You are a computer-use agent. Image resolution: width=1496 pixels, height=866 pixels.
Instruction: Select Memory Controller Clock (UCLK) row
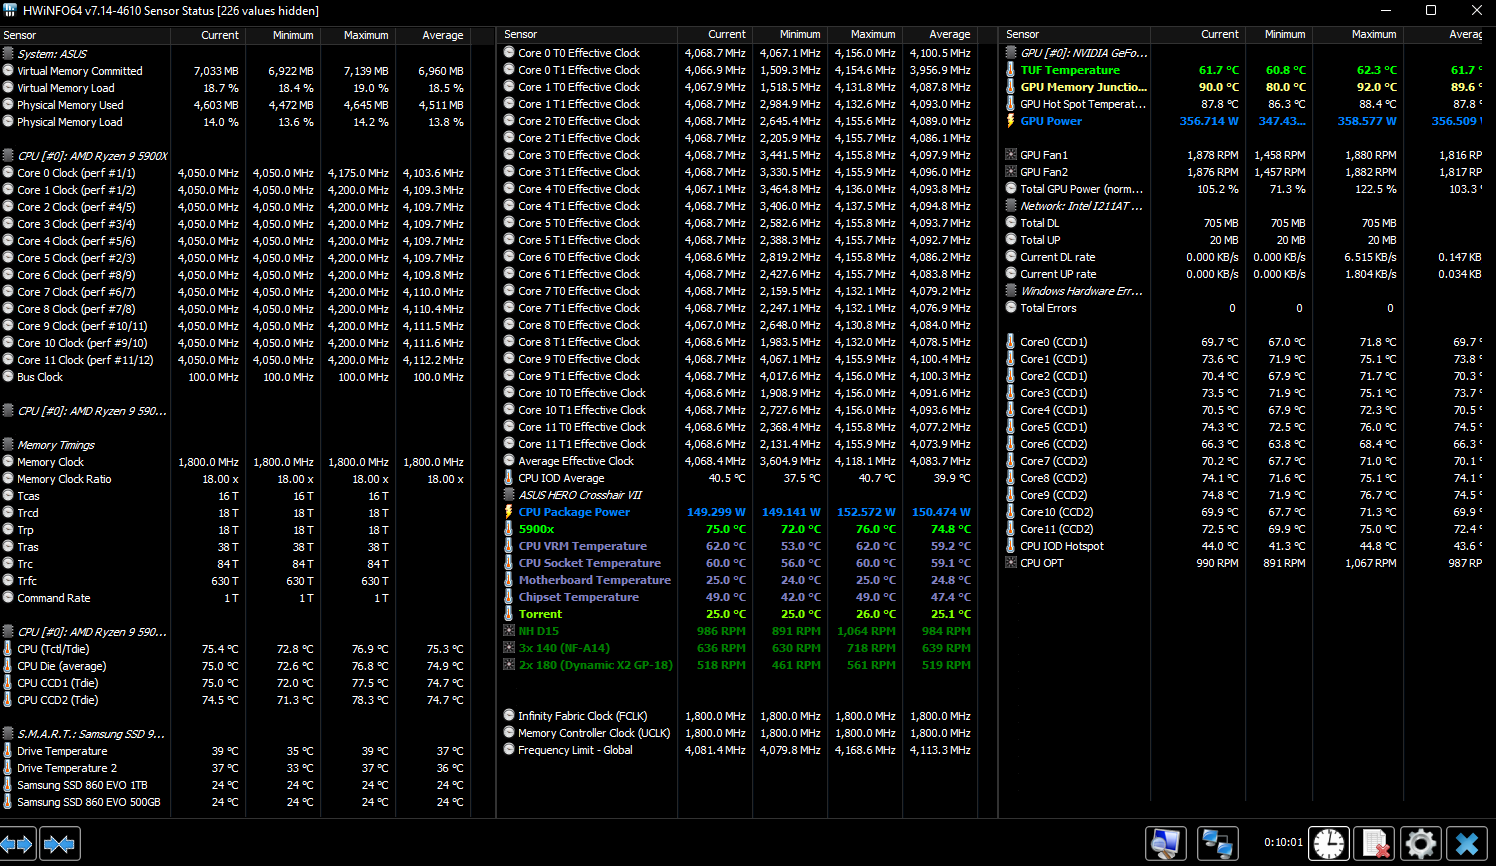[738, 733]
